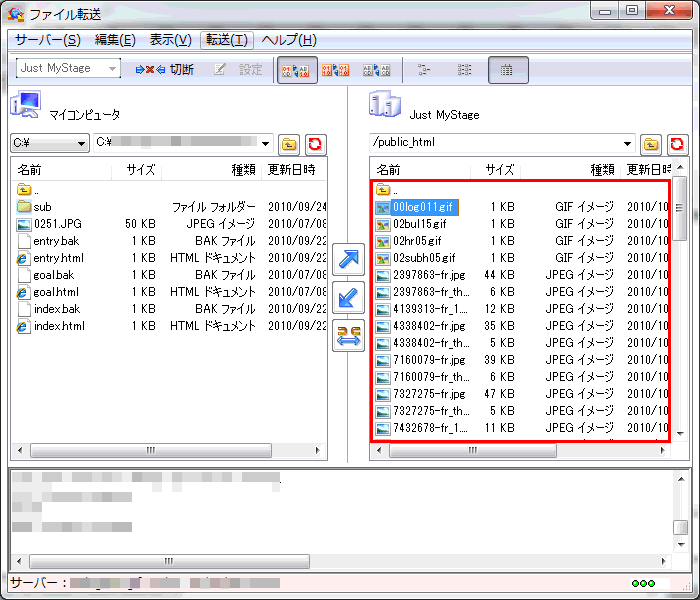Switch to details list view icon
This screenshot has width=700, height=600.
(507, 70)
